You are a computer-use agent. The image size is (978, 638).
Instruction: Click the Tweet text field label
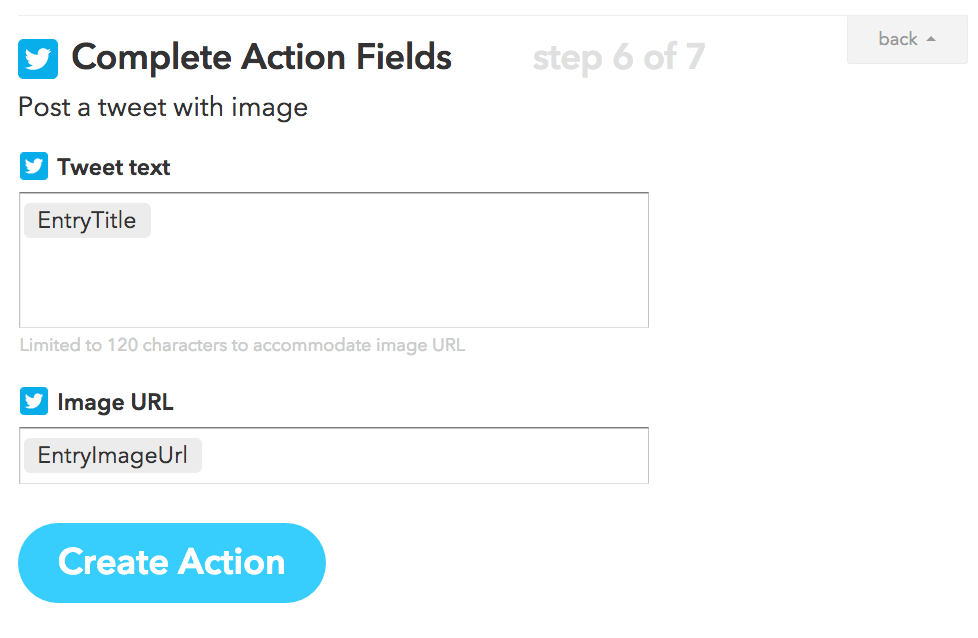pyautogui.click(x=114, y=167)
